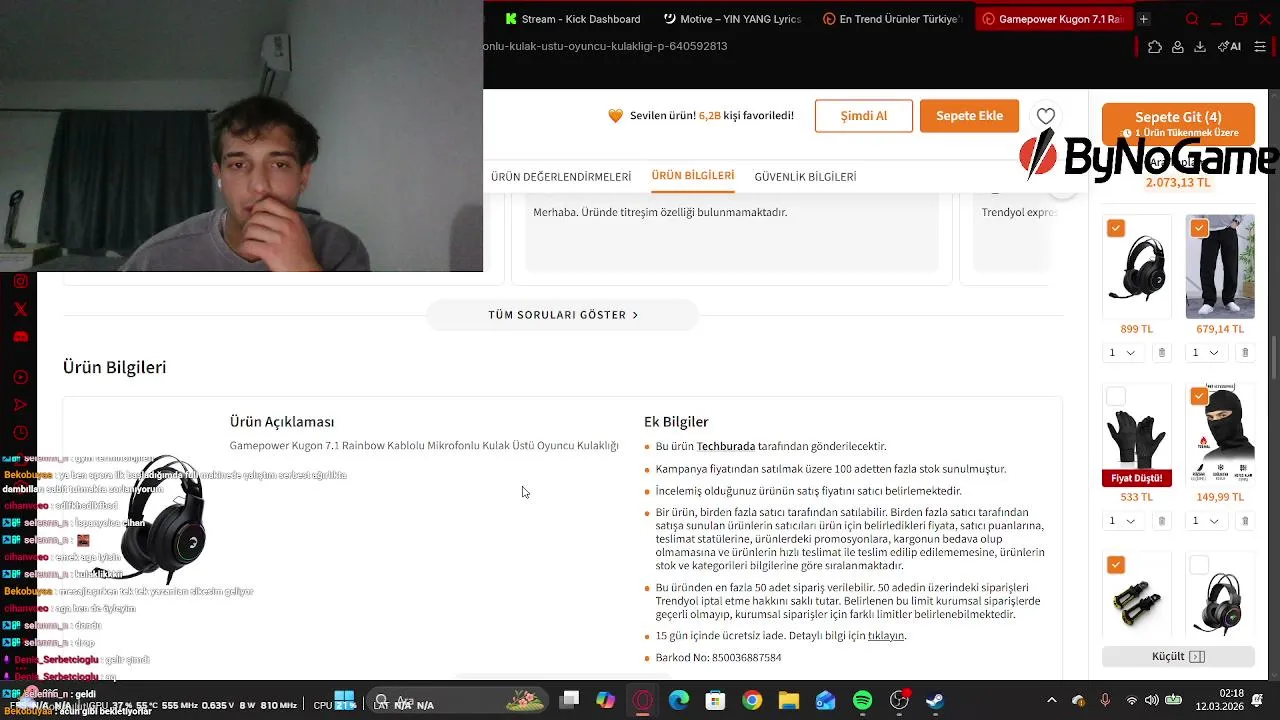
Task: Click the Şimdi Al button
Action: [x=864, y=116]
